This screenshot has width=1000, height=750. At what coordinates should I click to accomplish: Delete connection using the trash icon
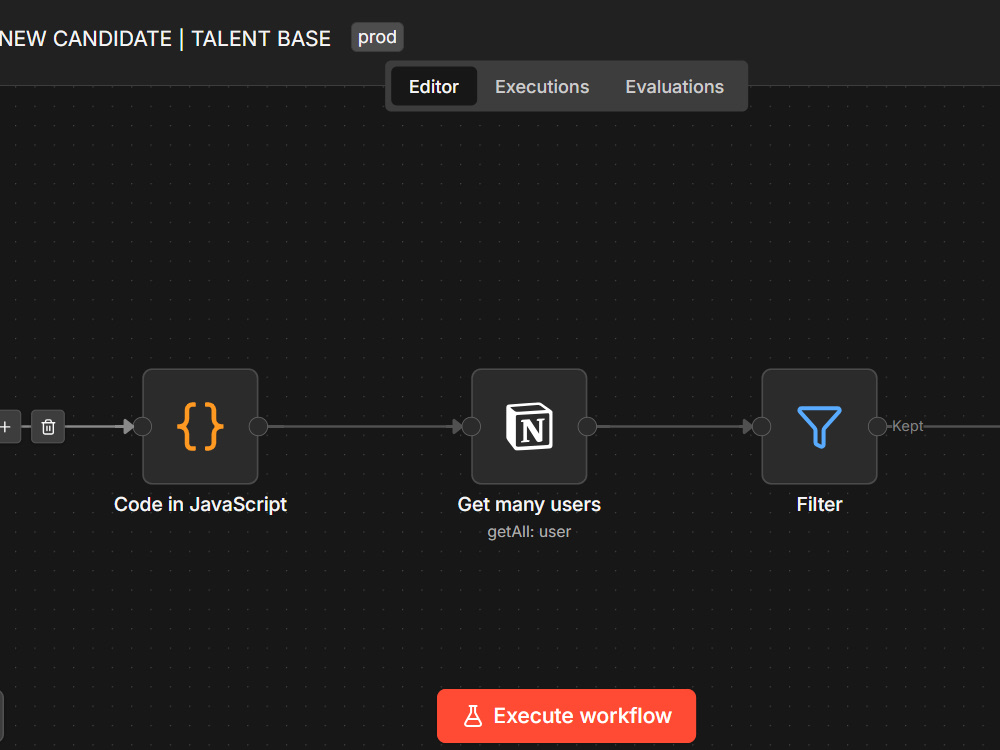tap(48, 427)
